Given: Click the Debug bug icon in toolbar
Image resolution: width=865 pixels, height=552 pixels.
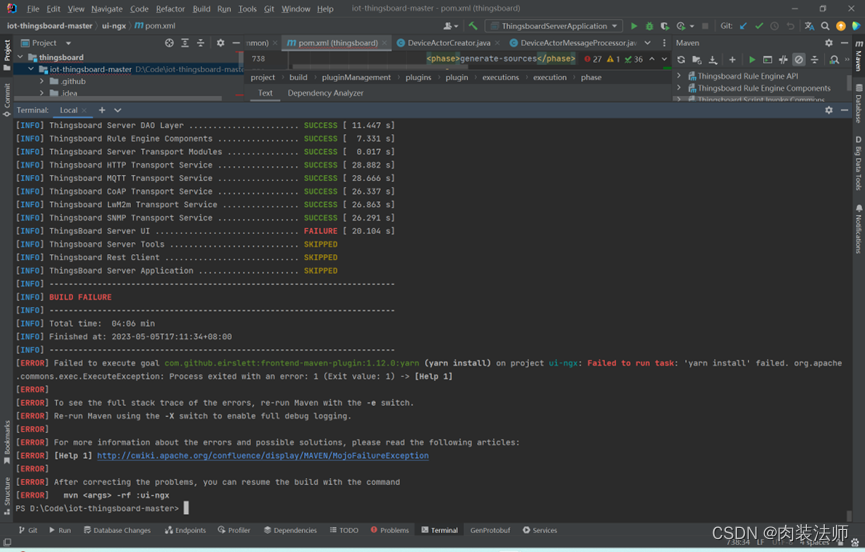Looking at the screenshot, I should pyautogui.click(x=649, y=26).
